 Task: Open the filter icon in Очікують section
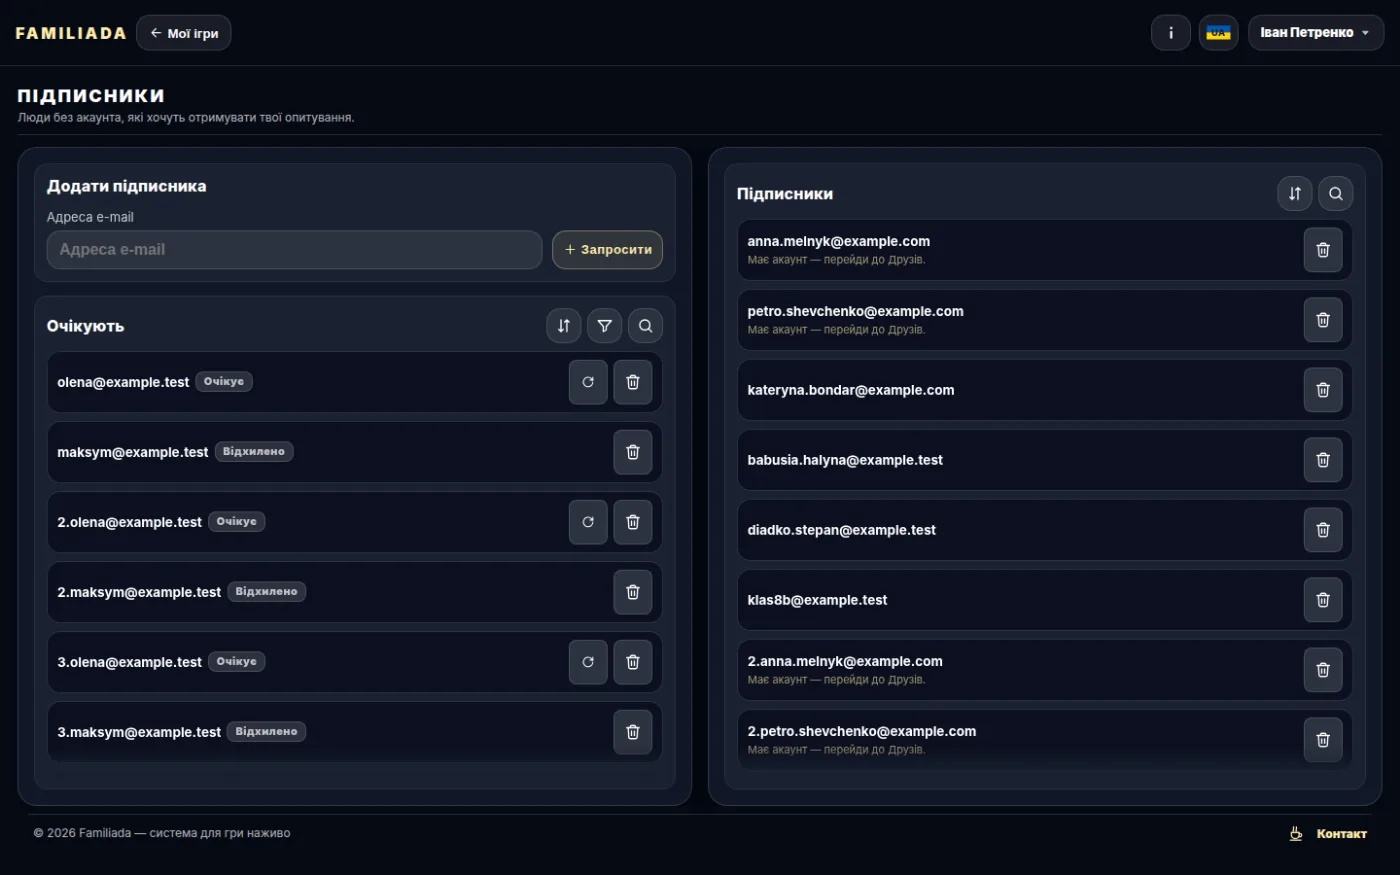[605, 326]
